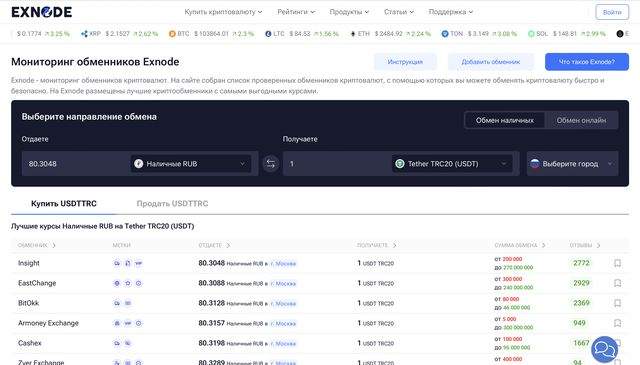Sort table by Отдаете column
Image resolution: width=640 pixels, height=365 pixels.
click(x=214, y=245)
